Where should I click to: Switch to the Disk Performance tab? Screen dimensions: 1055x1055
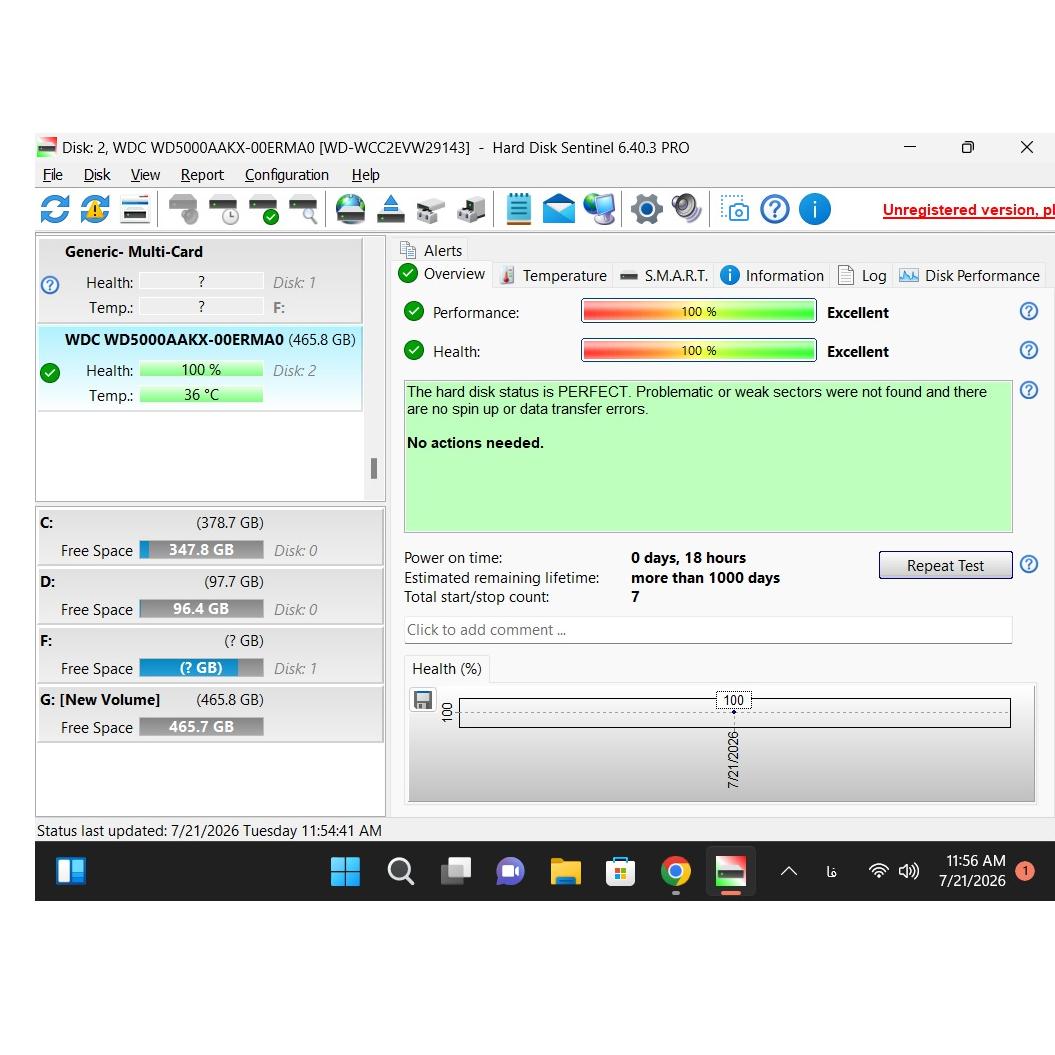(970, 276)
